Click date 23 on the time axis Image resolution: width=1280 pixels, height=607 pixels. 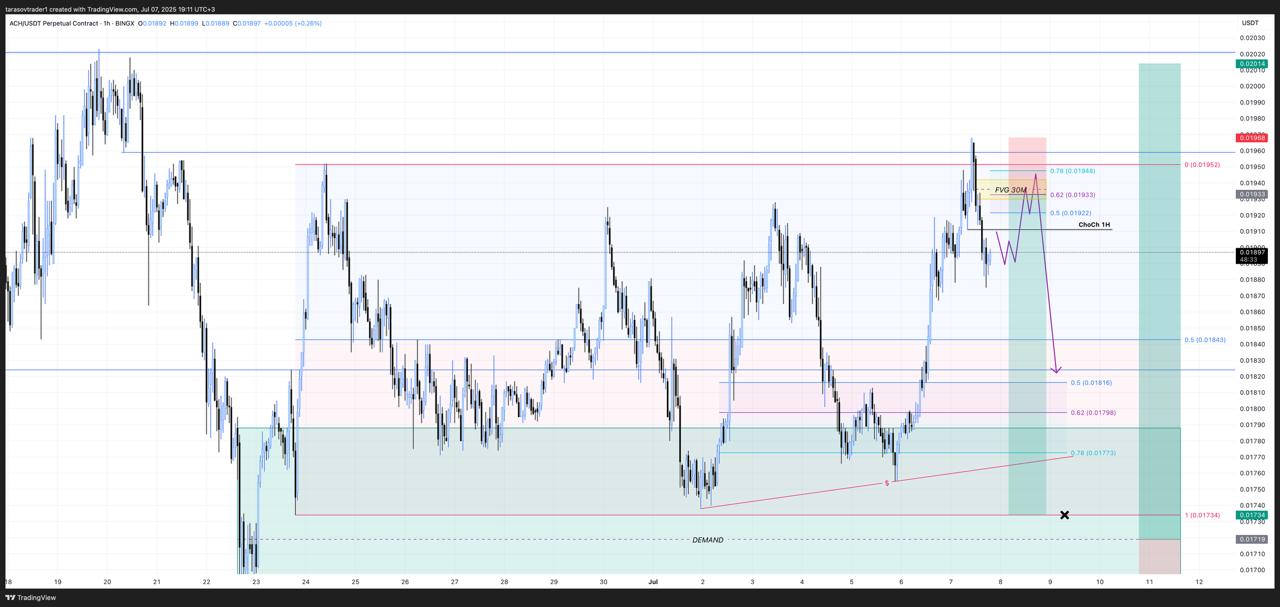point(256,581)
